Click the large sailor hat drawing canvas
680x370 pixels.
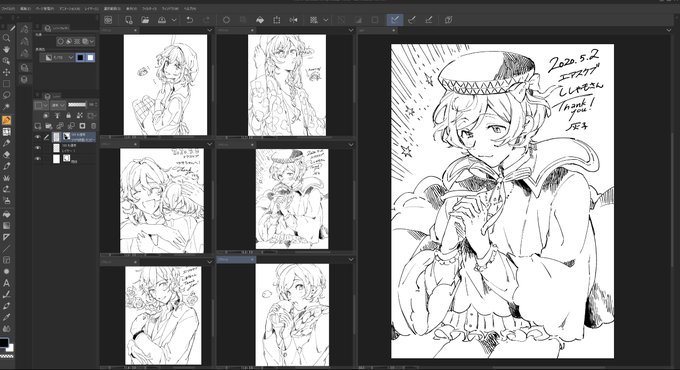coord(502,201)
